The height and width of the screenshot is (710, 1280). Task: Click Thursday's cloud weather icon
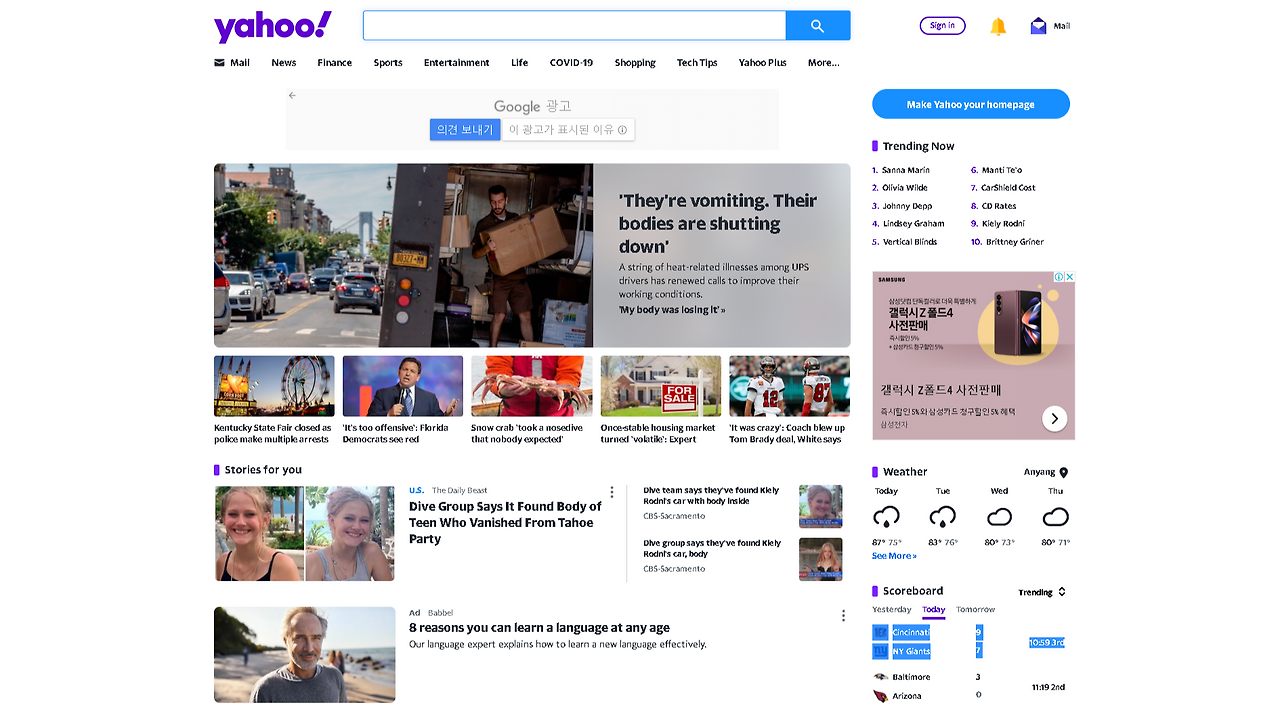click(x=1056, y=517)
